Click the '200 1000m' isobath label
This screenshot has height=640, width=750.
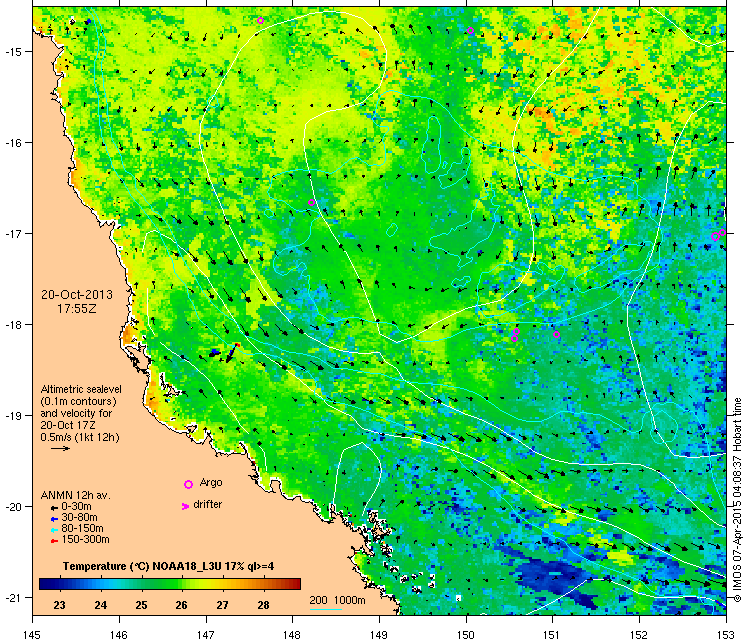coord(337,600)
